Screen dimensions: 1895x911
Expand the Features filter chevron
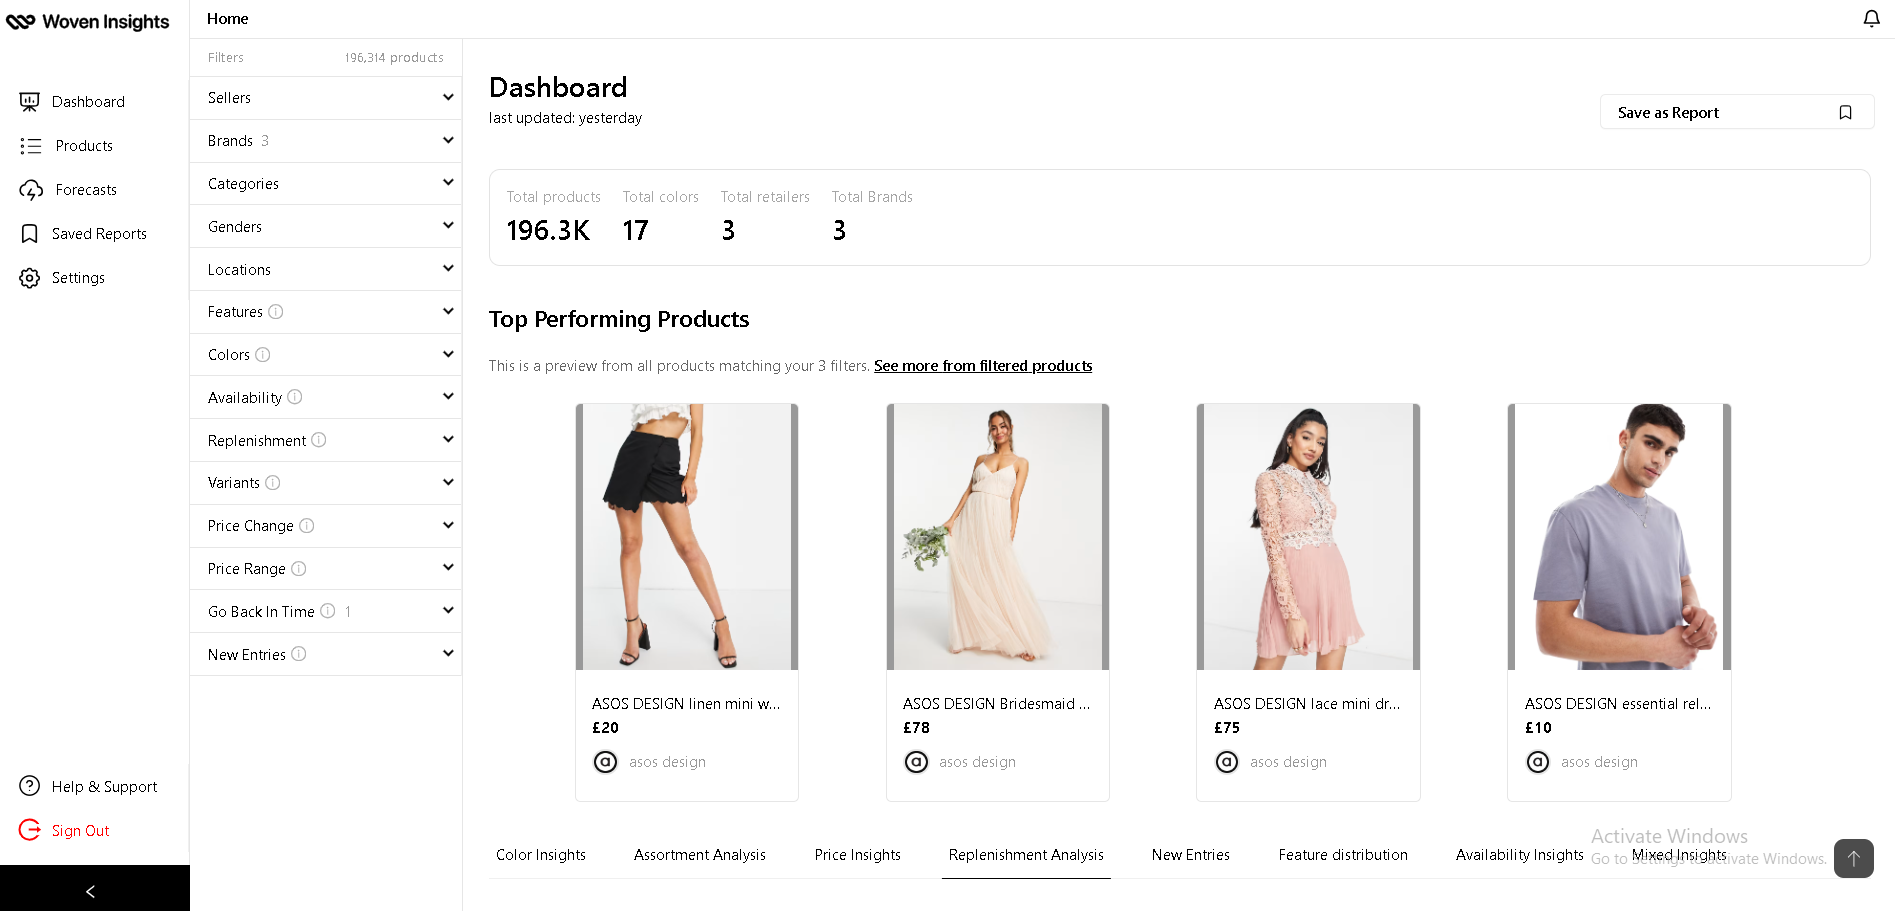click(448, 312)
